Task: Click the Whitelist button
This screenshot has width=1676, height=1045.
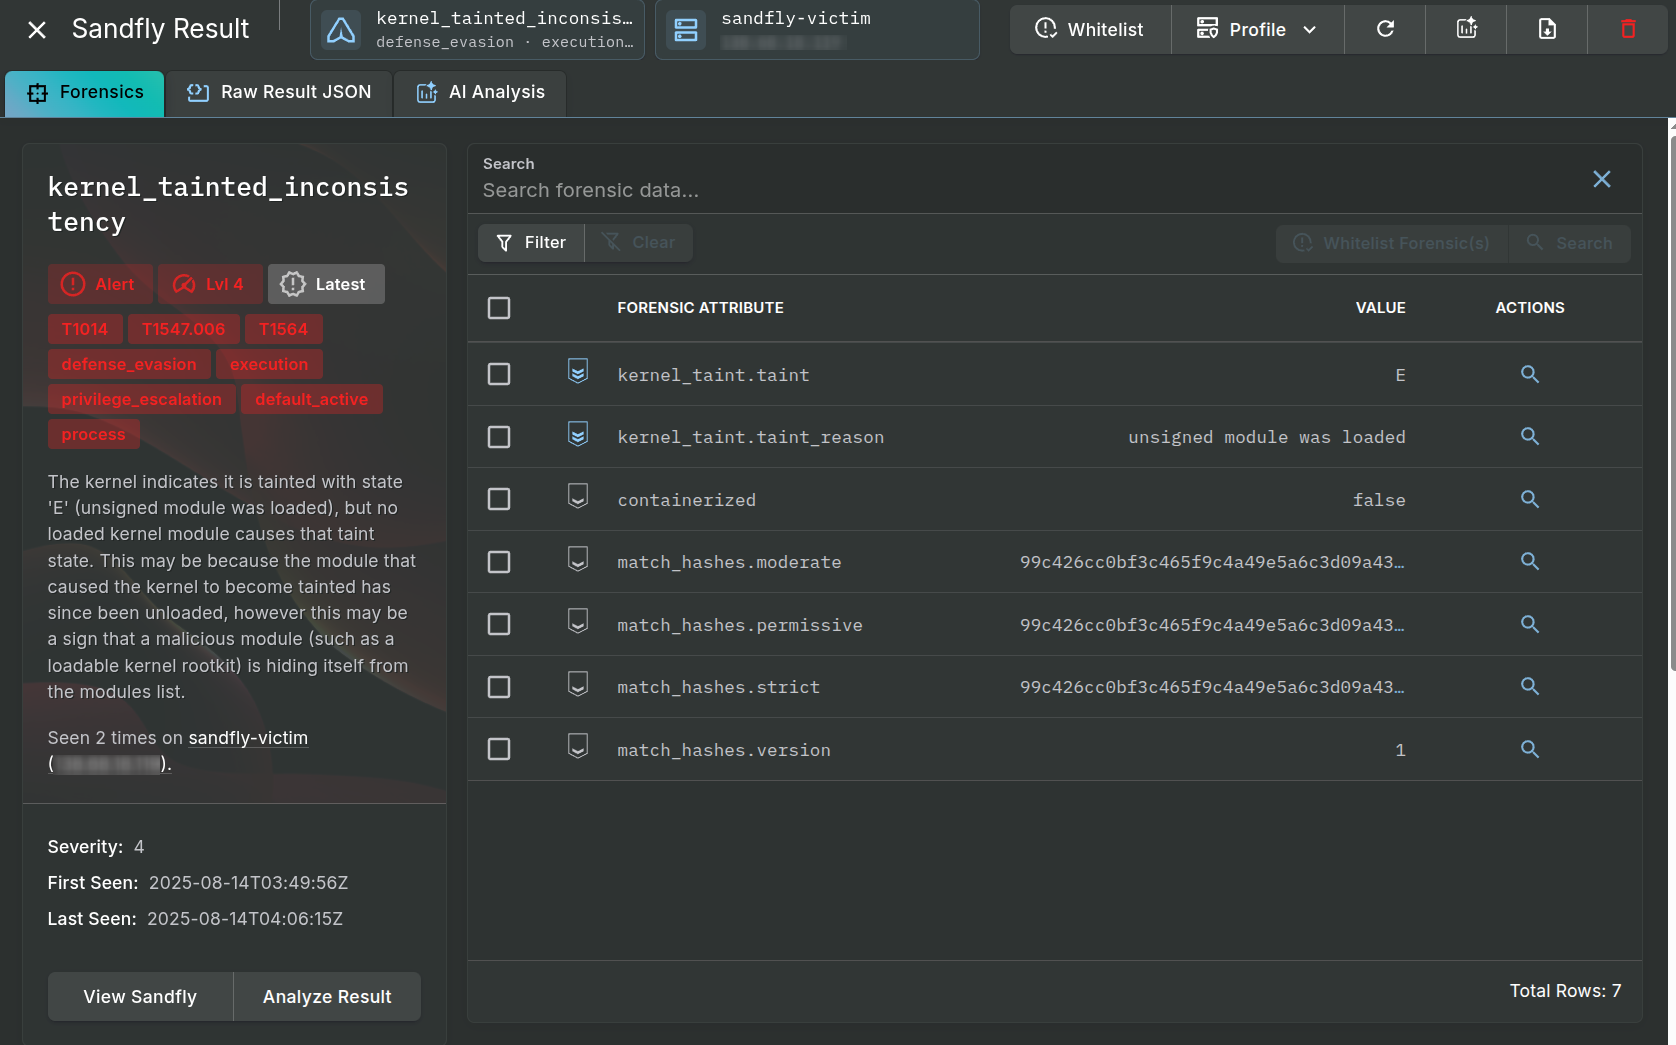Action: click(1090, 29)
